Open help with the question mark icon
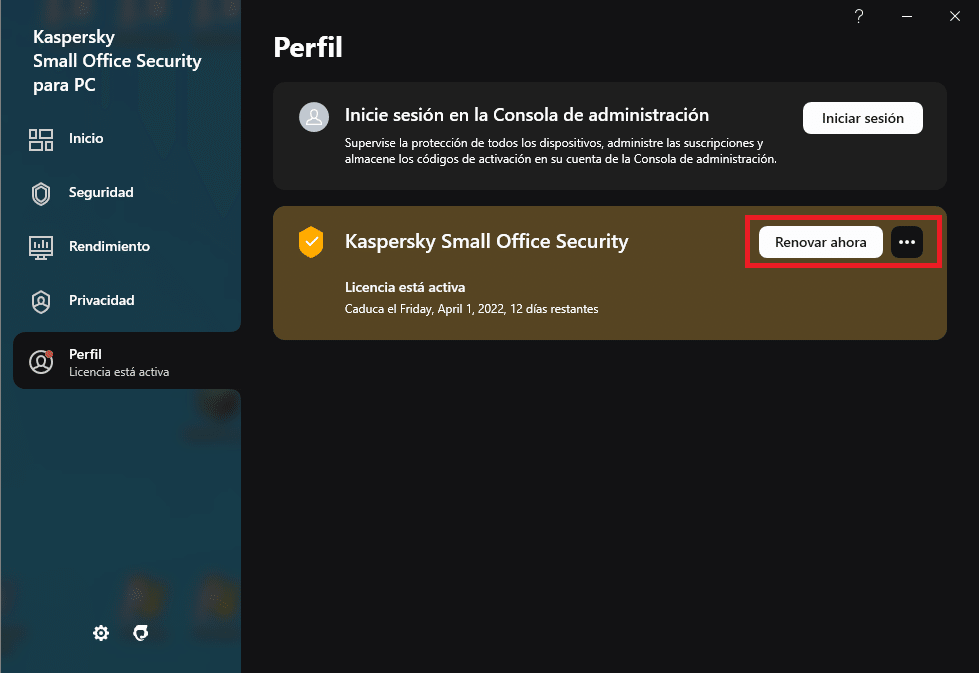Viewport: 979px width, 673px height. click(x=858, y=16)
